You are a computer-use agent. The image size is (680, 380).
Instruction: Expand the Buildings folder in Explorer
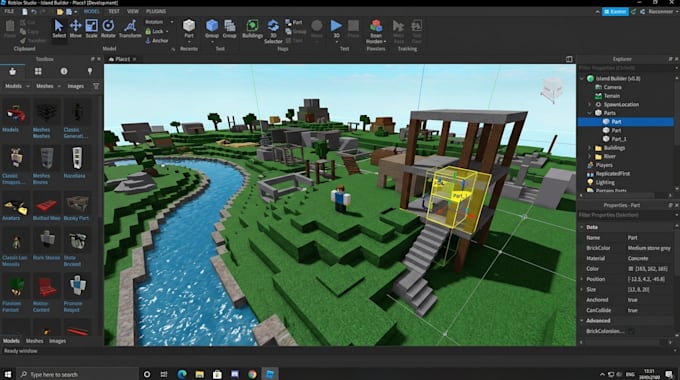589,148
